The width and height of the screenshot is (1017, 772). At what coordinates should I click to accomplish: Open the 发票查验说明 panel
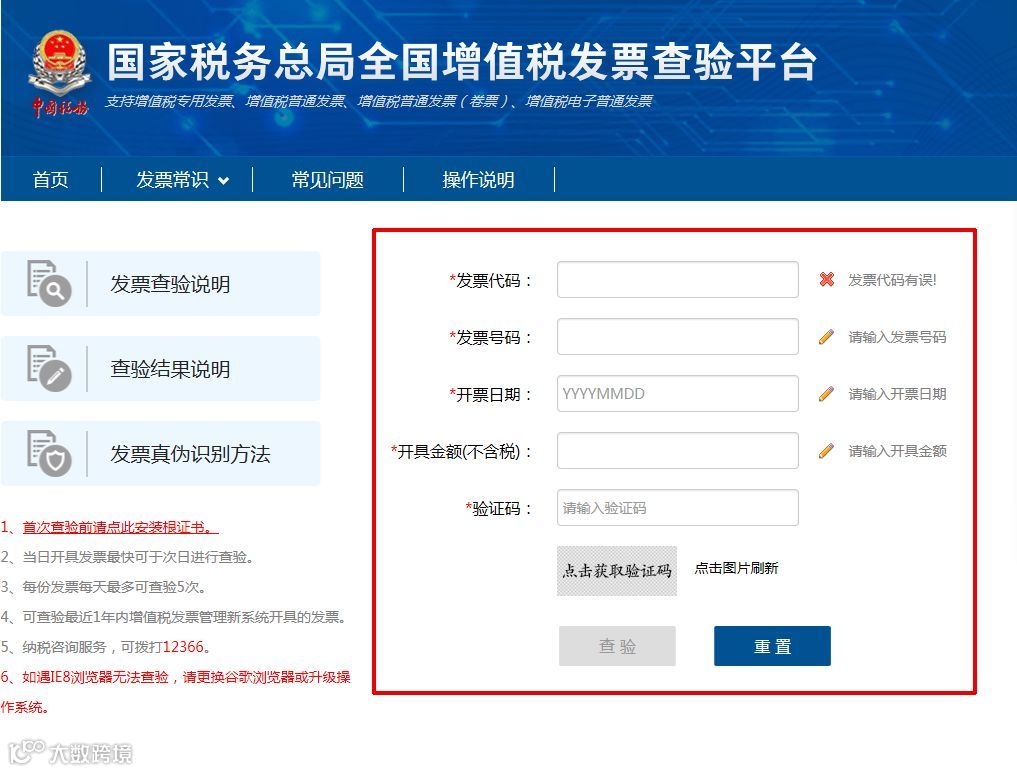(x=161, y=283)
